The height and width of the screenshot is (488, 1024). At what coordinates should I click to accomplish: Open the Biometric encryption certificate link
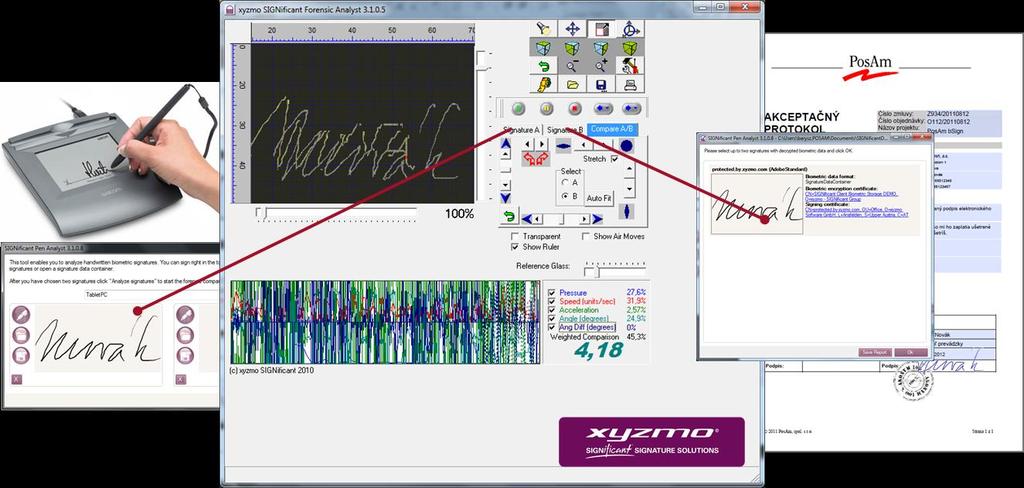pos(852,196)
